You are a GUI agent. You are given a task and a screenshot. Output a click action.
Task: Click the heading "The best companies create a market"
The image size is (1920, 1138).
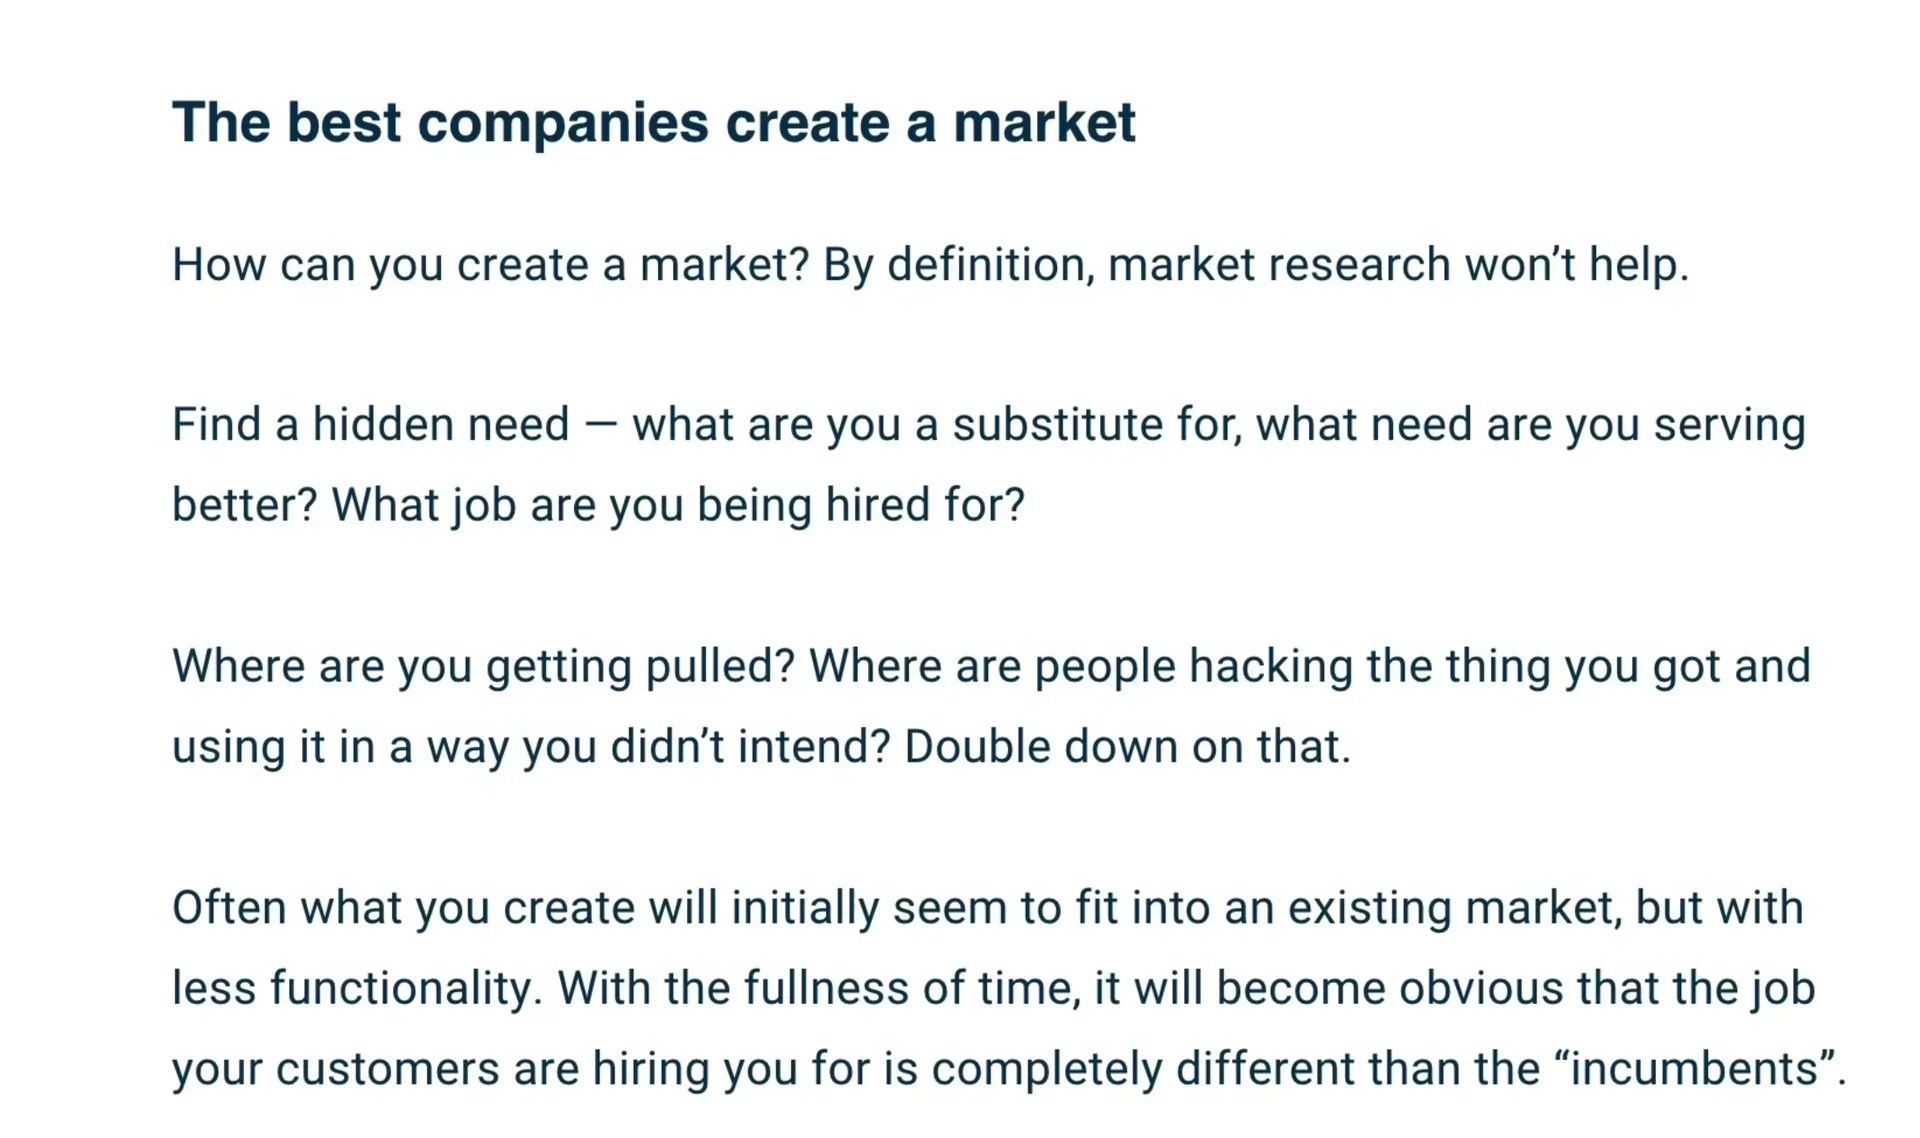653,123
